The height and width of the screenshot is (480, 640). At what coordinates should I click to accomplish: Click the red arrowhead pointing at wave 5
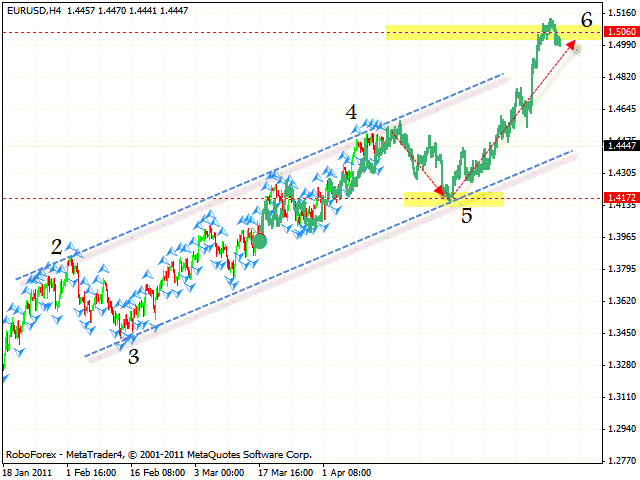[x=443, y=193]
